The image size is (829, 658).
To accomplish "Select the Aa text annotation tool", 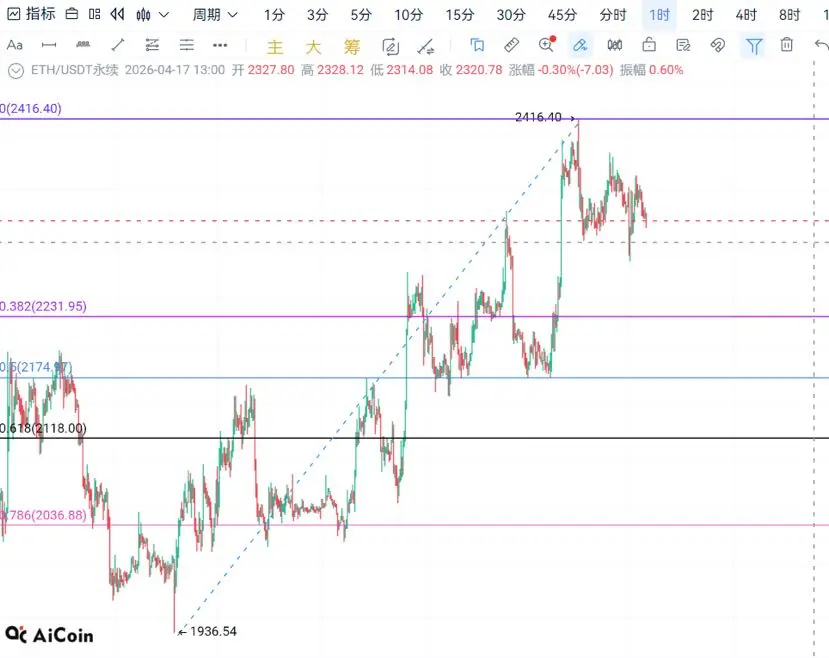I will pos(15,45).
